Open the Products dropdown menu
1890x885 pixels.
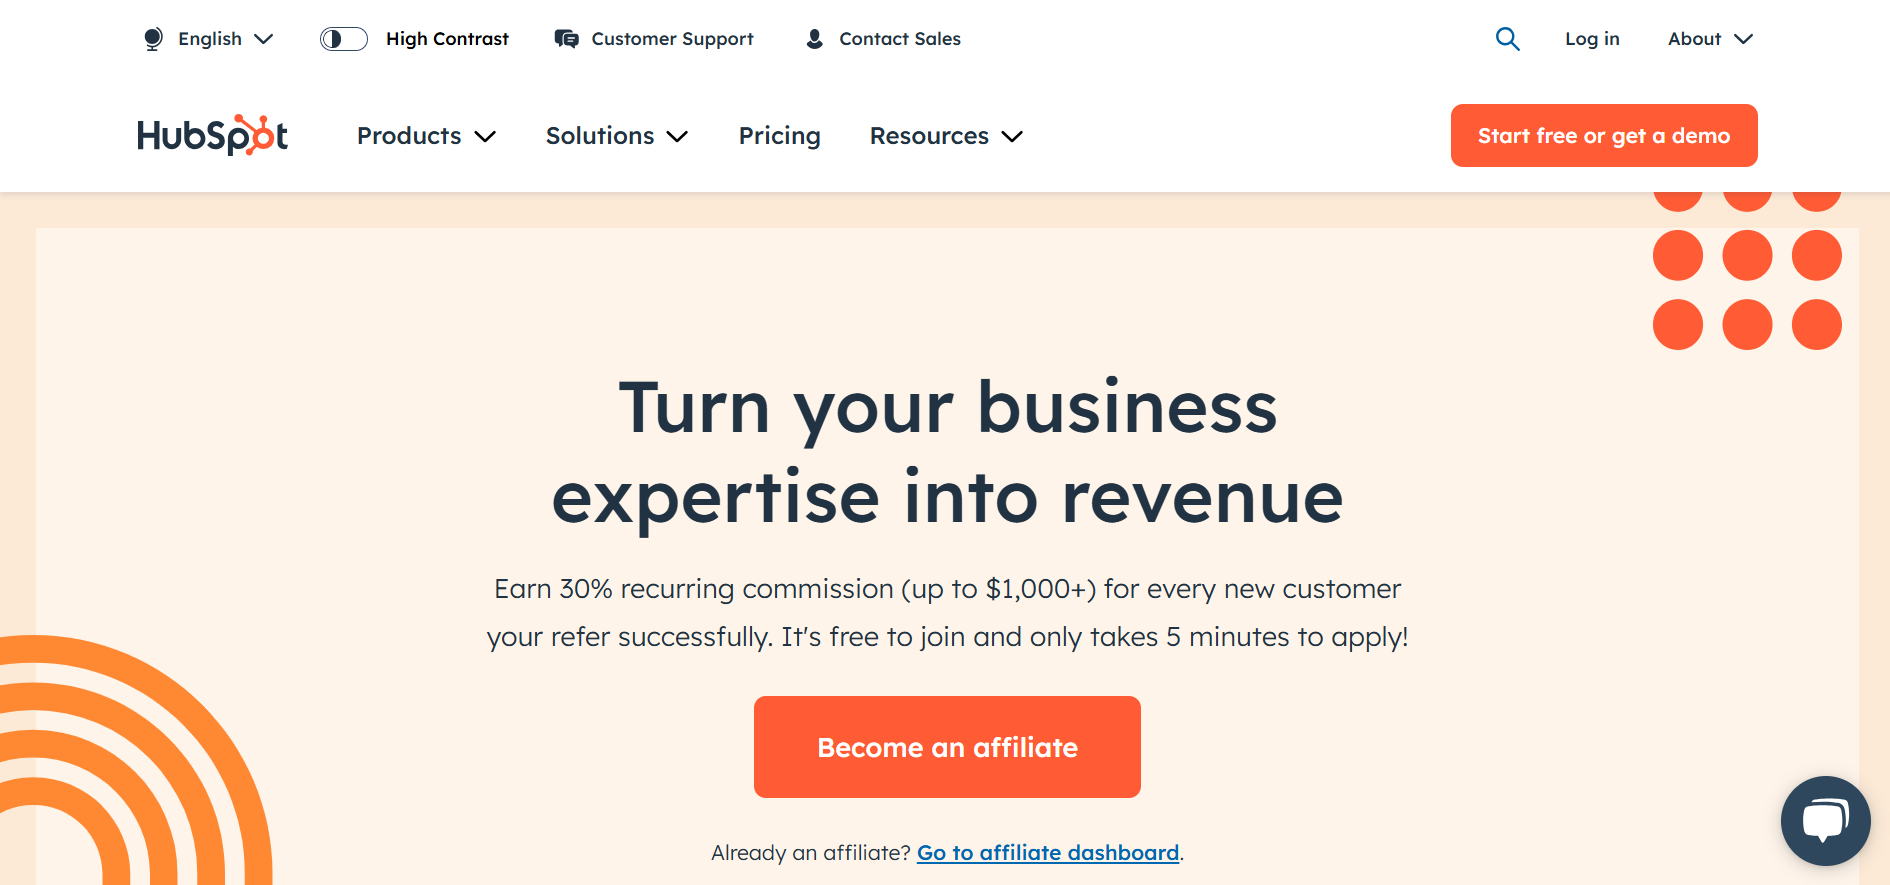coord(426,136)
